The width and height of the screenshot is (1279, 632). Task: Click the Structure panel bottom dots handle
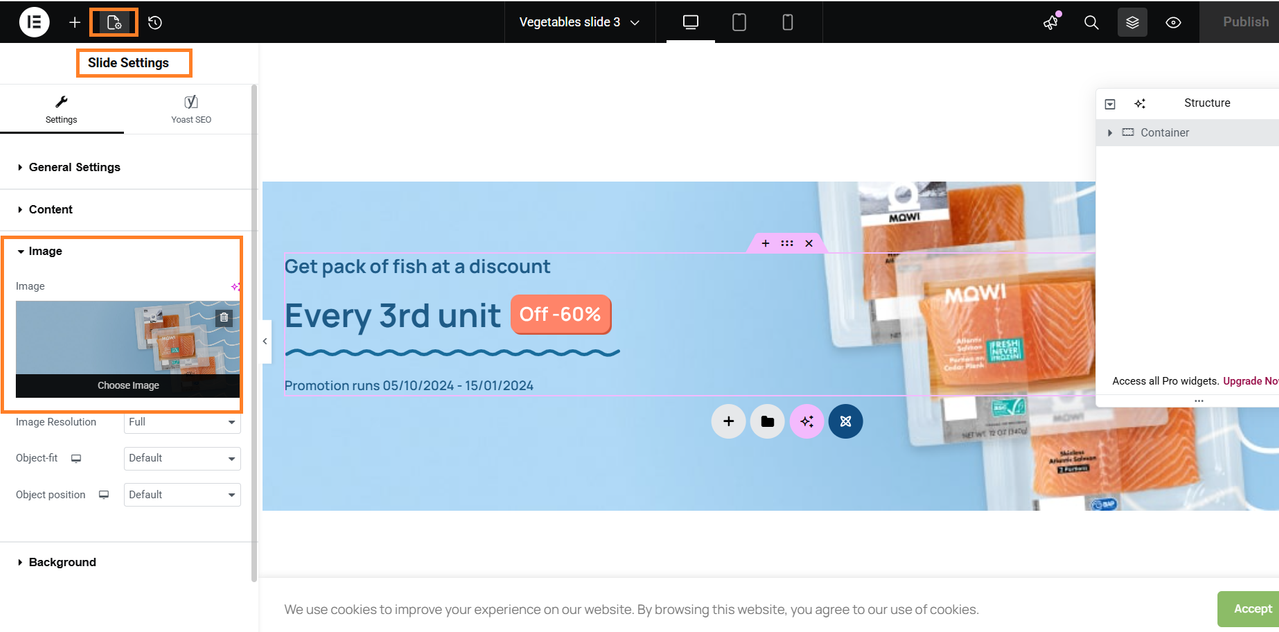1198,401
